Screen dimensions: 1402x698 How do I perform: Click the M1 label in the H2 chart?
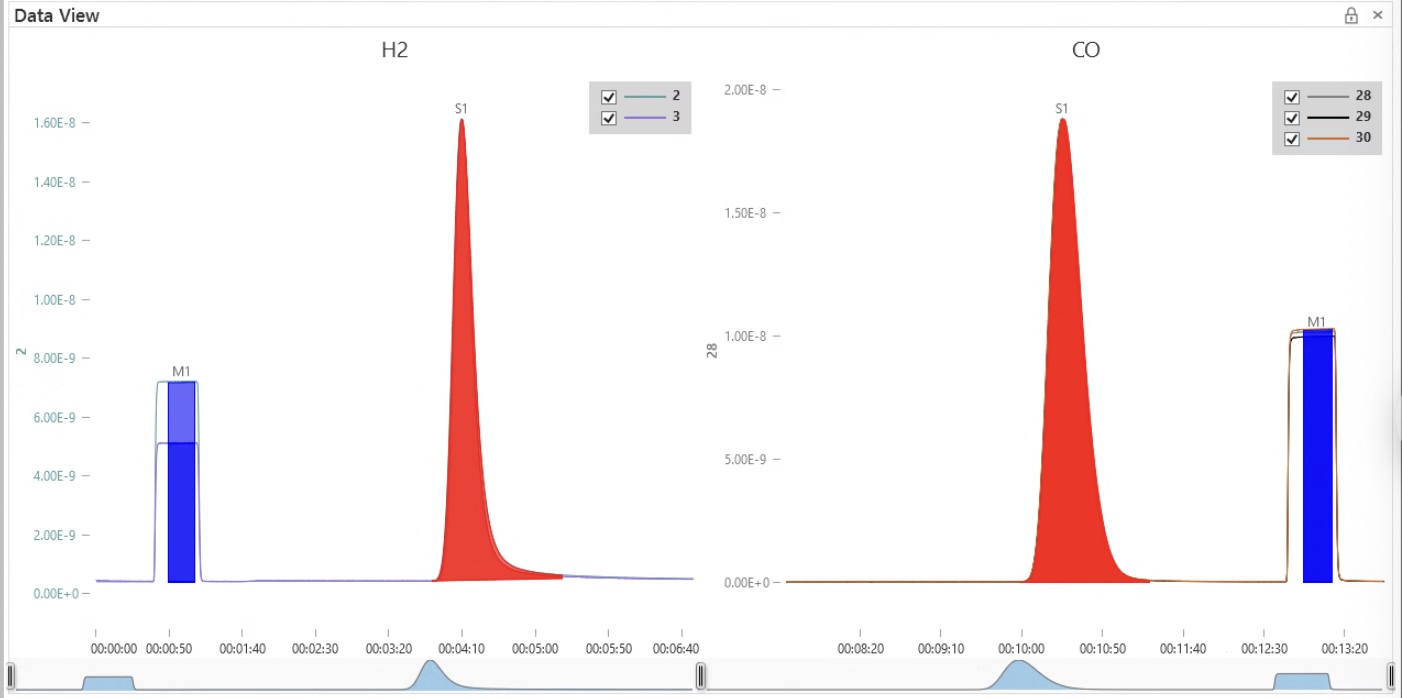coord(181,372)
